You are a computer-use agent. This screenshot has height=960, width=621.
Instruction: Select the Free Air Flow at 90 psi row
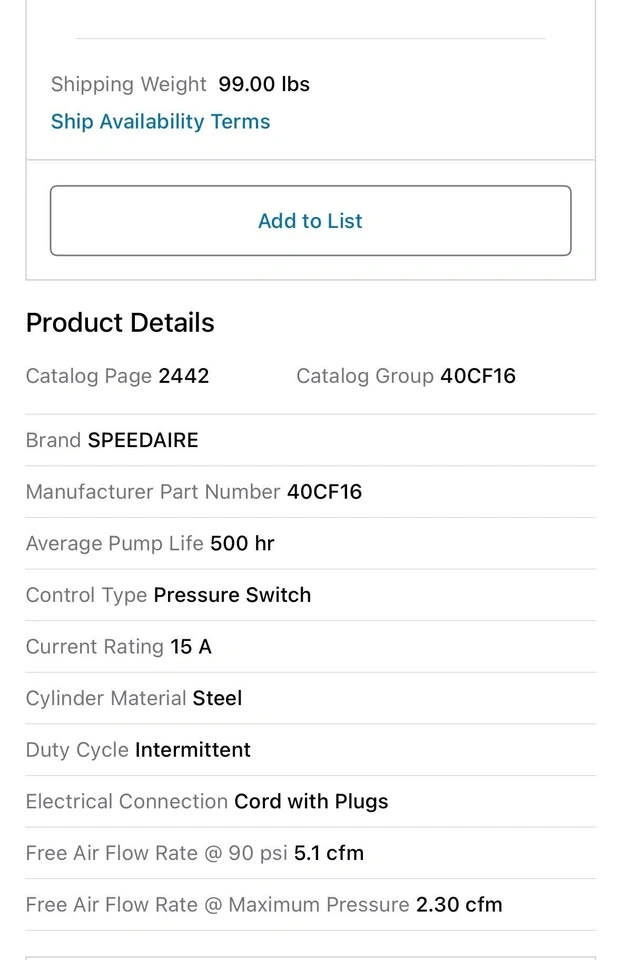[x=310, y=853]
